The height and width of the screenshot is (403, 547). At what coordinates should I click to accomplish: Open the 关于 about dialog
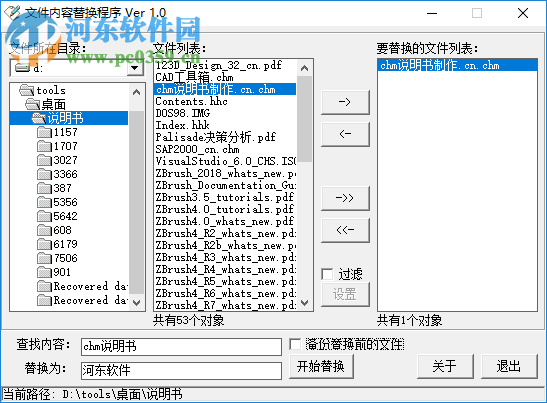(445, 366)
